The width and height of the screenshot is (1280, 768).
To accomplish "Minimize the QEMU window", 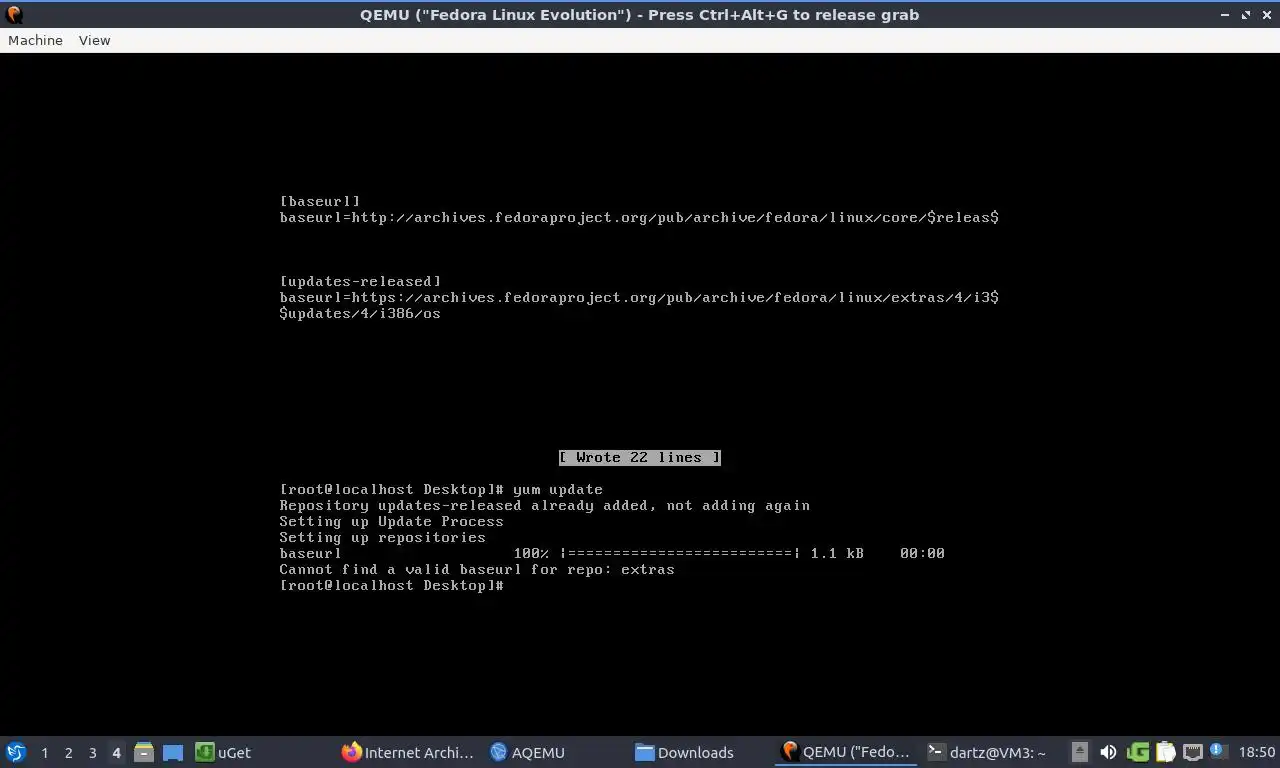I will click(1226, 14).
